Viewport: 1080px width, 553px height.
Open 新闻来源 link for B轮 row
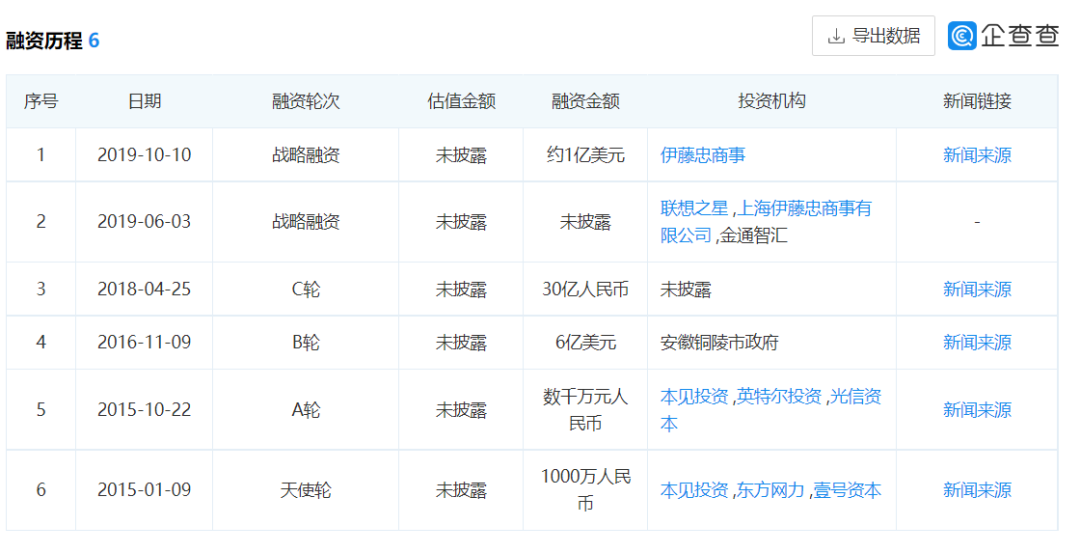[977, 342]
